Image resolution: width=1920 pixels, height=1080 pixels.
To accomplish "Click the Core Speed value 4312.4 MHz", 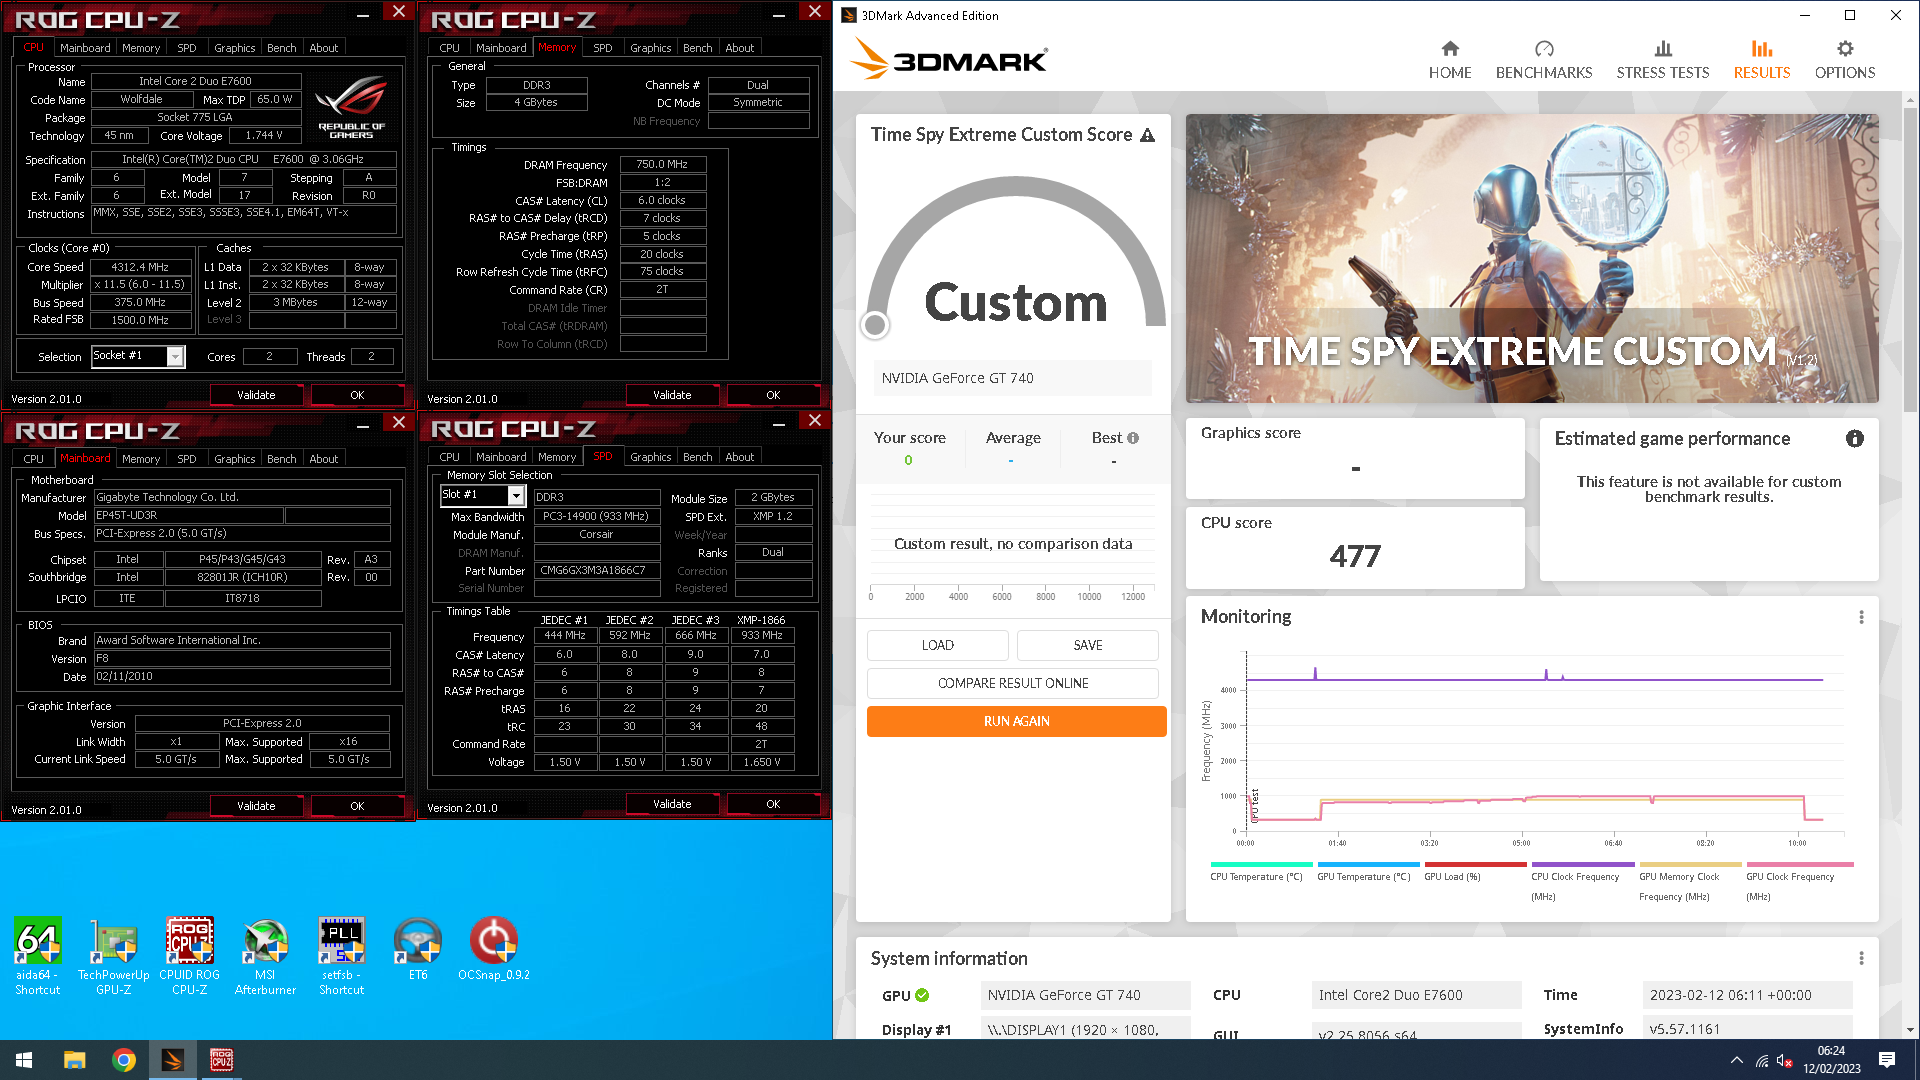I will pos(140,267).
